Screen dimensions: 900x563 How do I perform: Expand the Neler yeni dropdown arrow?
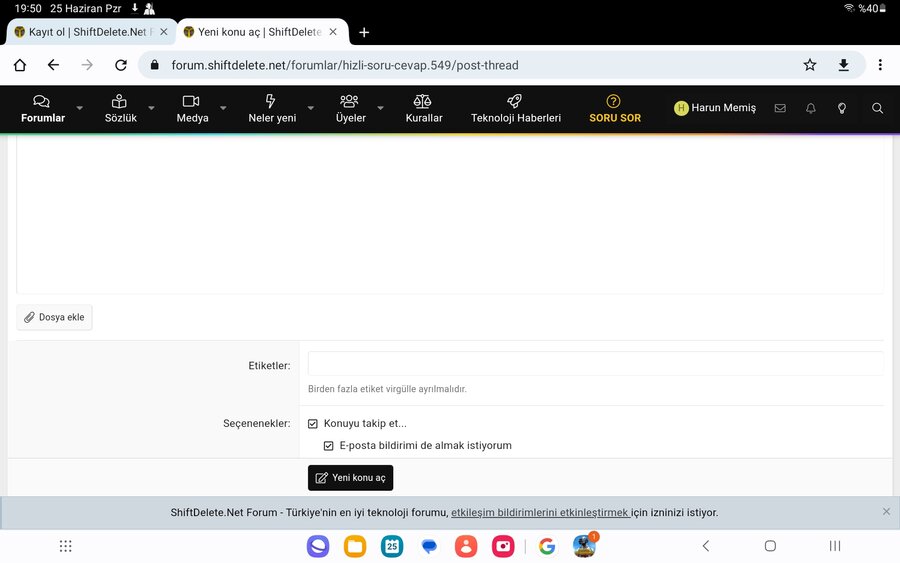(311, 108)
